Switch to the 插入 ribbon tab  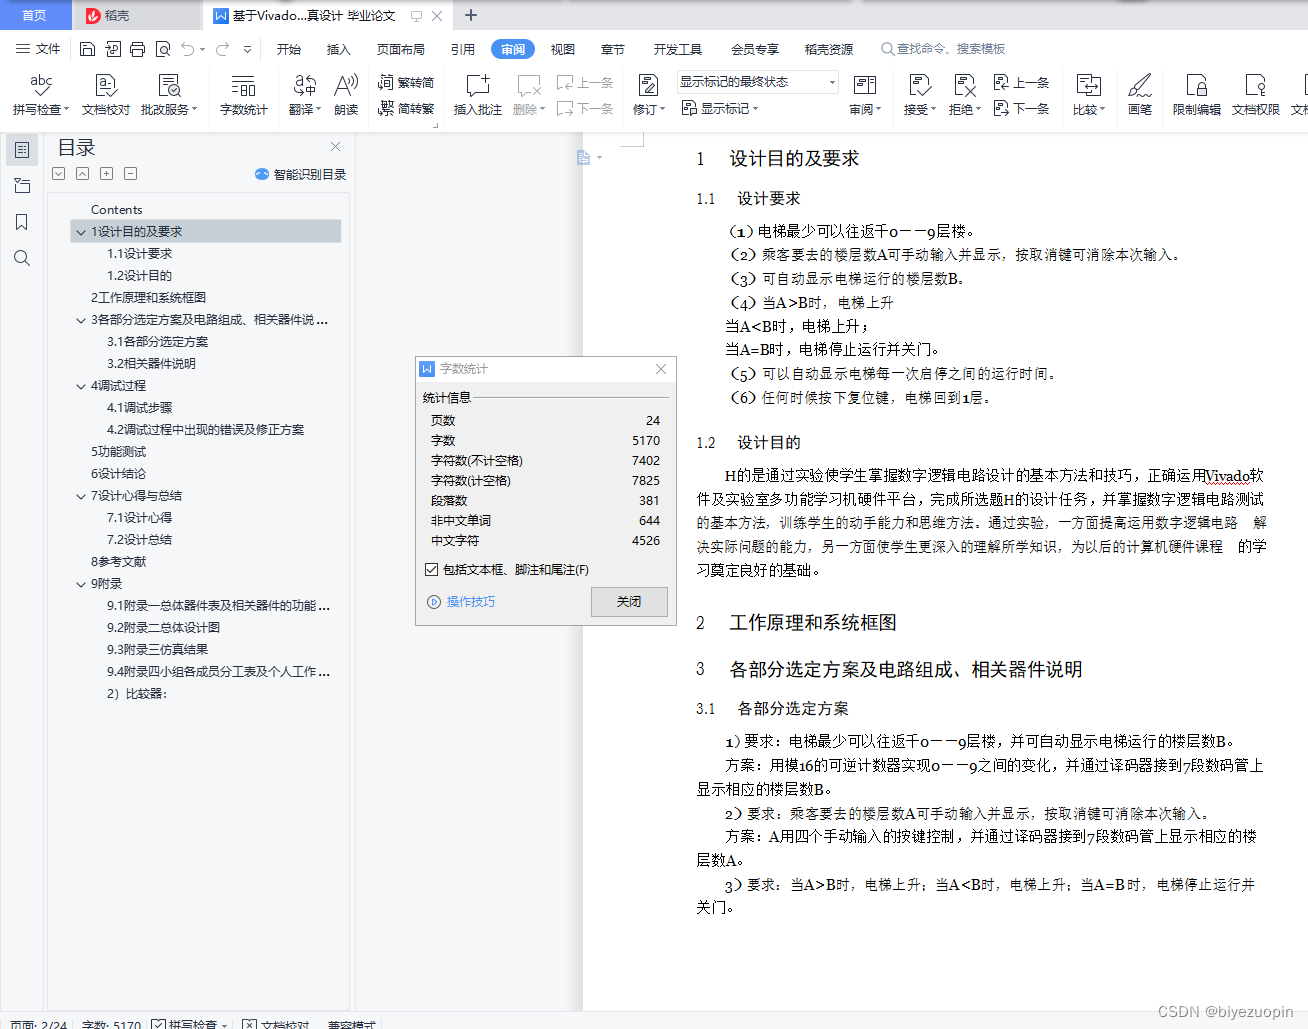coord(339,47)
